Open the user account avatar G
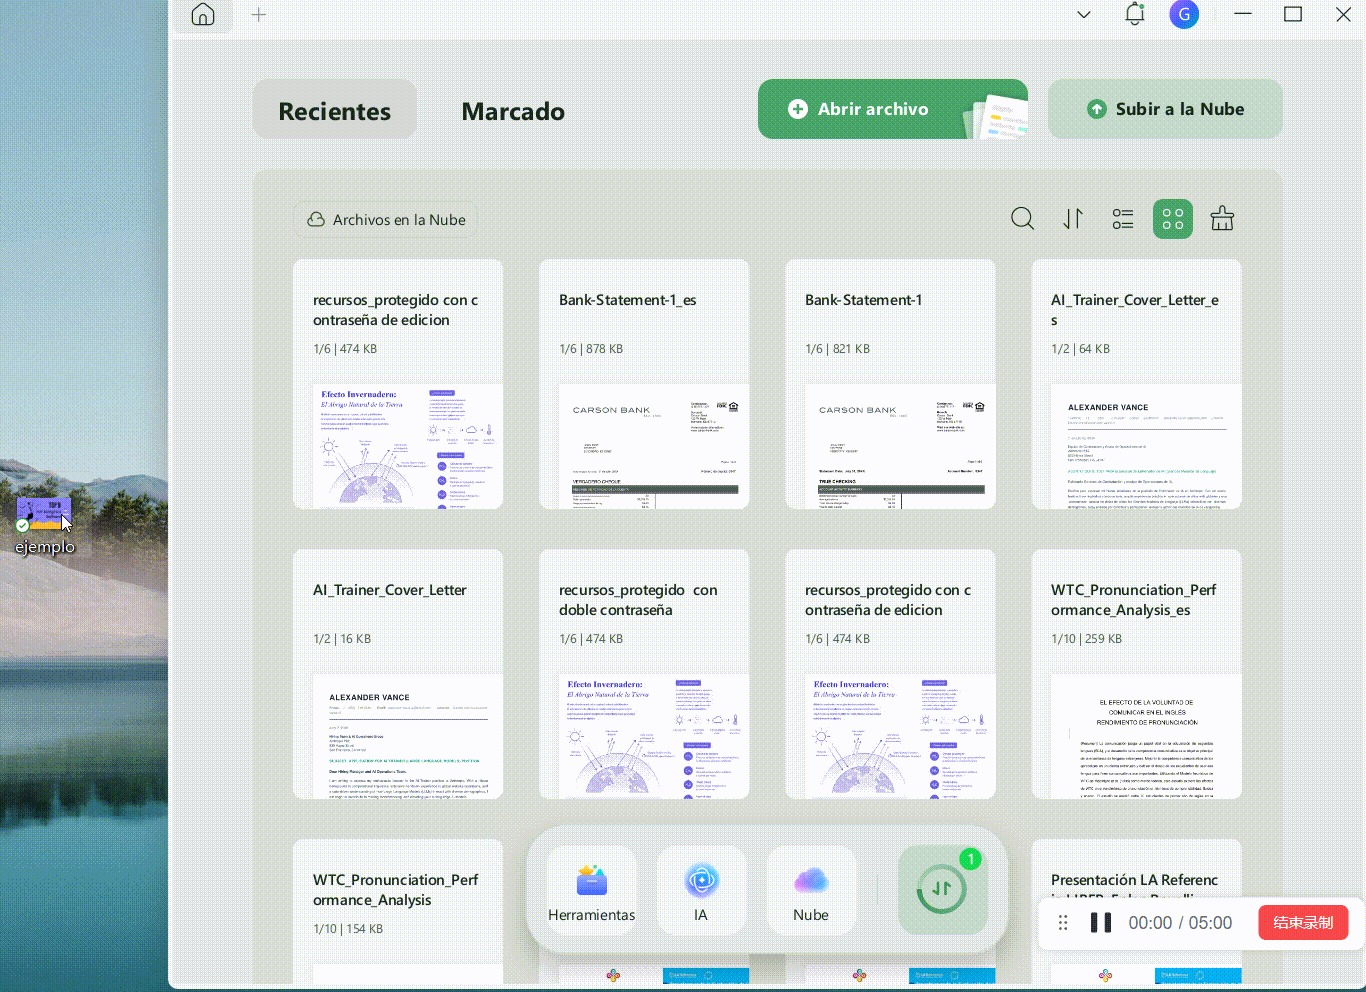Screen dimensions: 1366x992 1184,14
